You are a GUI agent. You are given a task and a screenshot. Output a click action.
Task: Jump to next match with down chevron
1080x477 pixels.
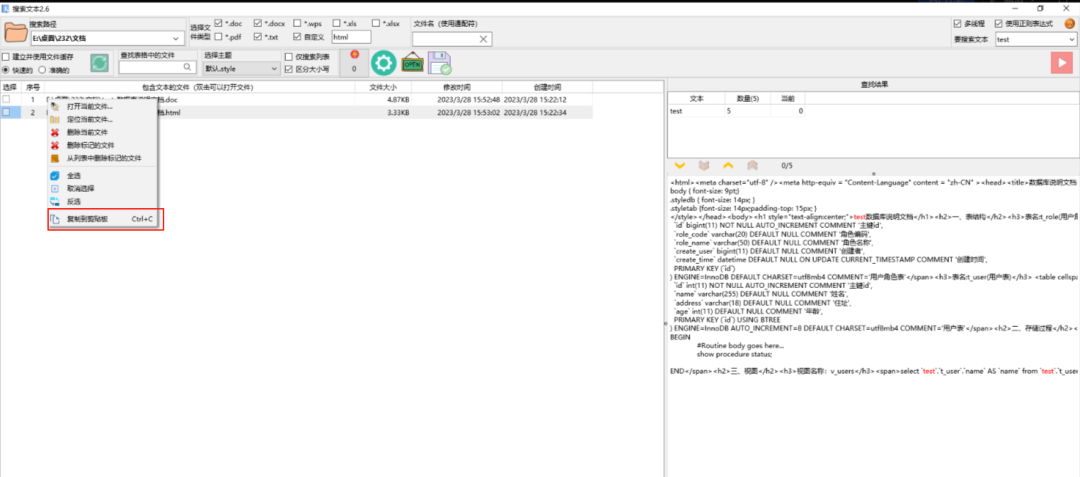tap(680, 165)
